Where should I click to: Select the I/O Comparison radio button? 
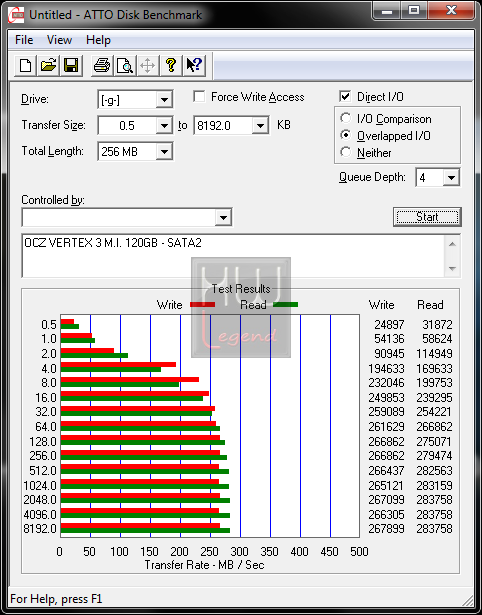(346, 118)
